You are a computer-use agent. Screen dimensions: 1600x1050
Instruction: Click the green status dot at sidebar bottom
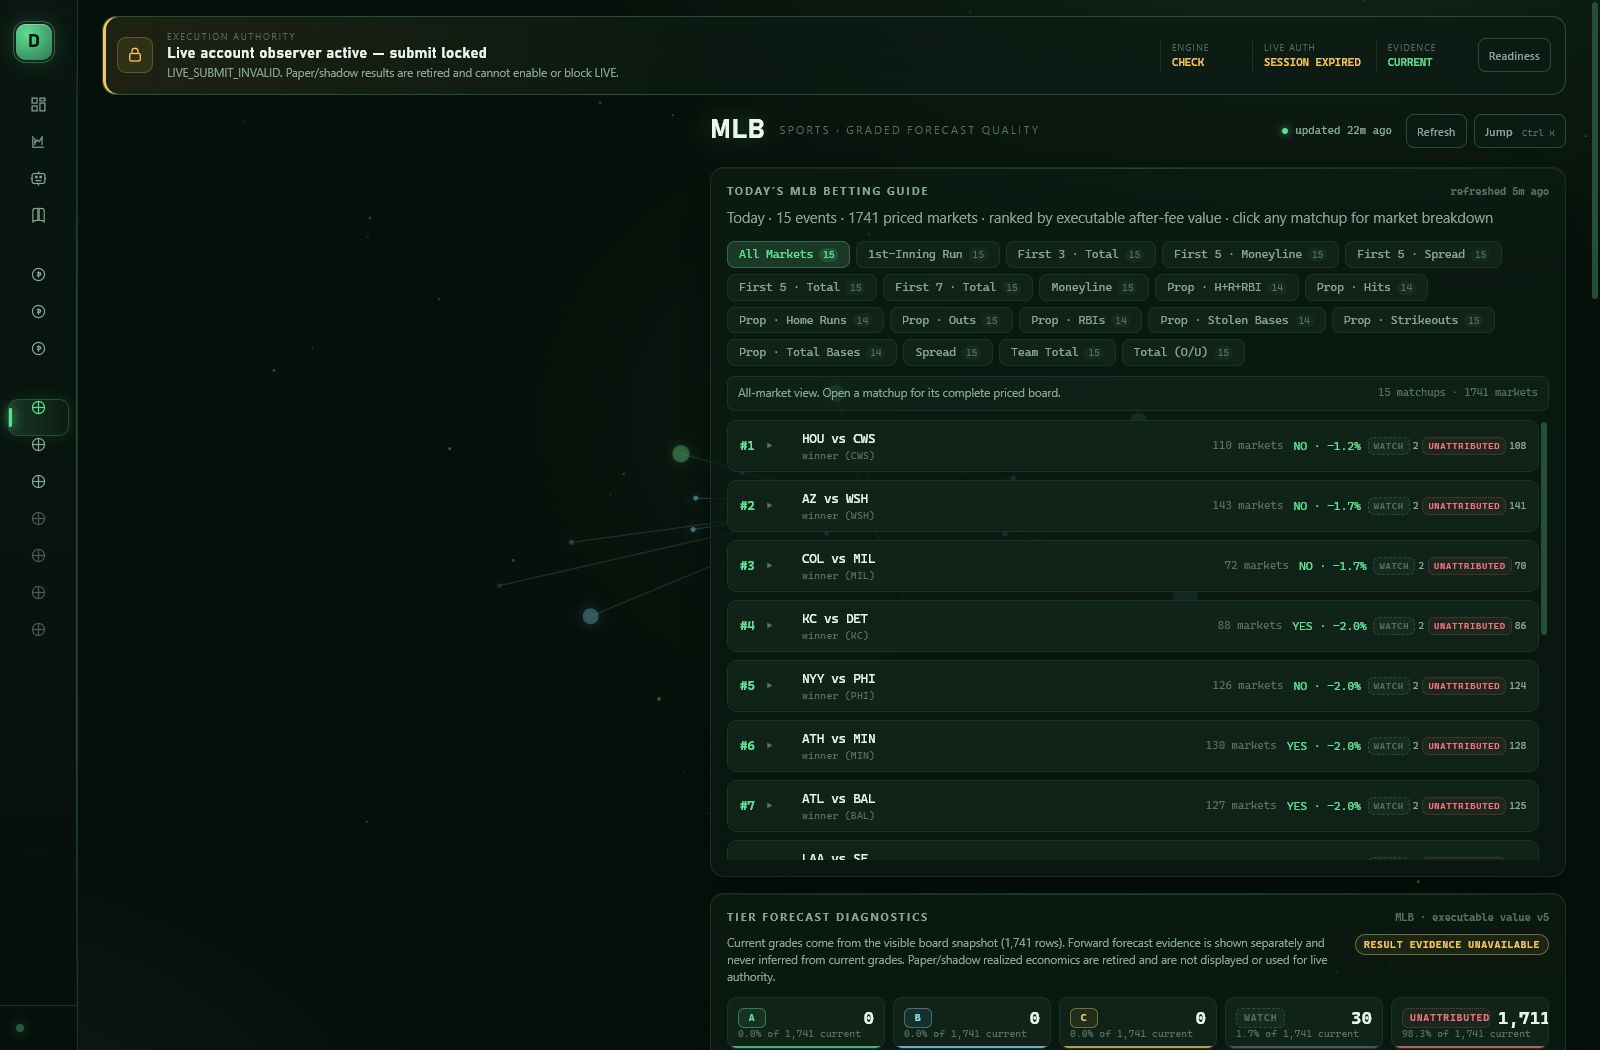click(20, 1027)
